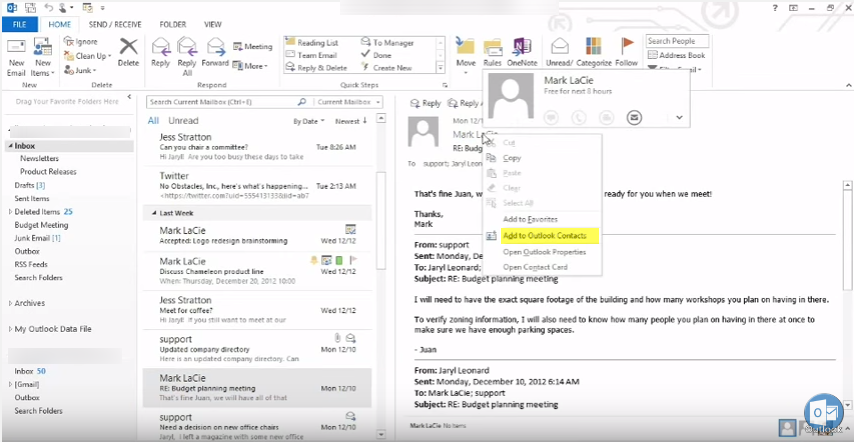Click the undo arrow in quick access toolbar
Screen dimensions: 854x442
point(49,8)
